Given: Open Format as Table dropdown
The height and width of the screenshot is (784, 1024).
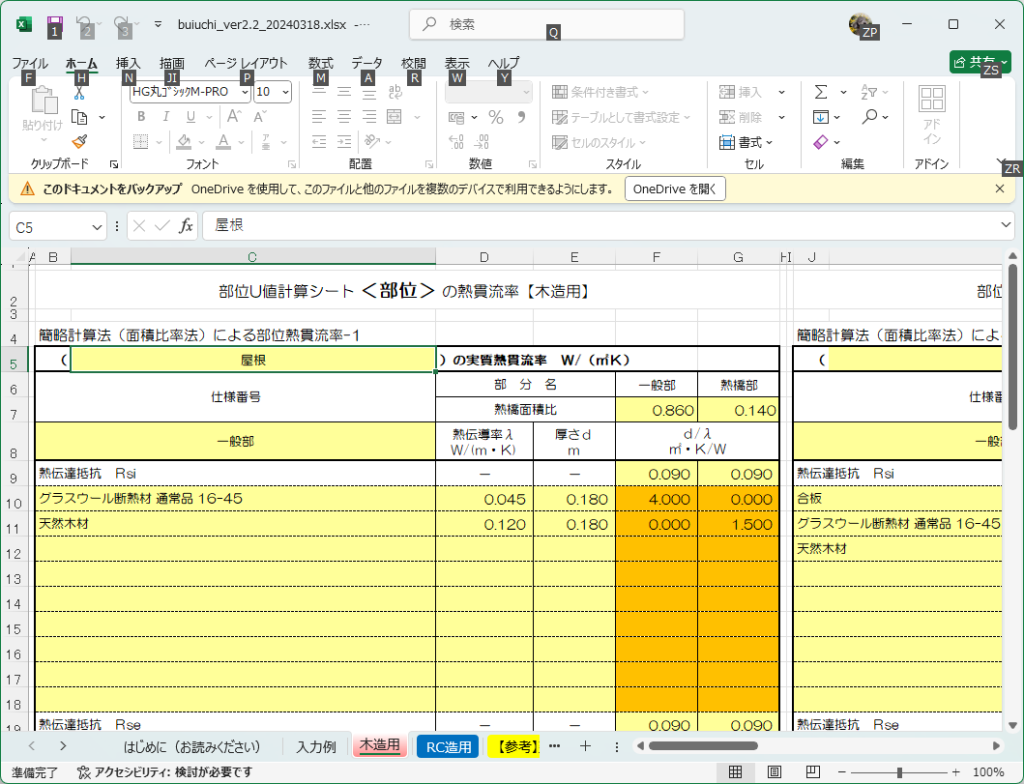Looking at the screenshot, I should pos(621,117).
